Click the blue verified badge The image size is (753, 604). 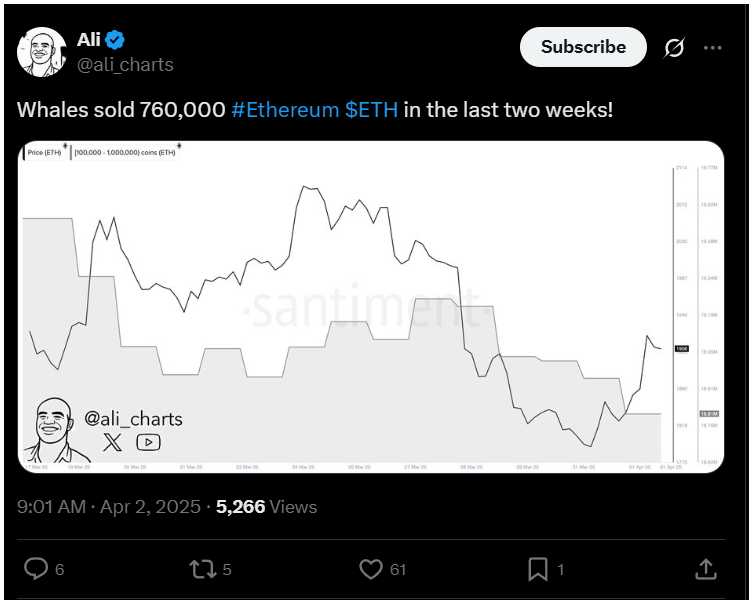tap(115, 40)
